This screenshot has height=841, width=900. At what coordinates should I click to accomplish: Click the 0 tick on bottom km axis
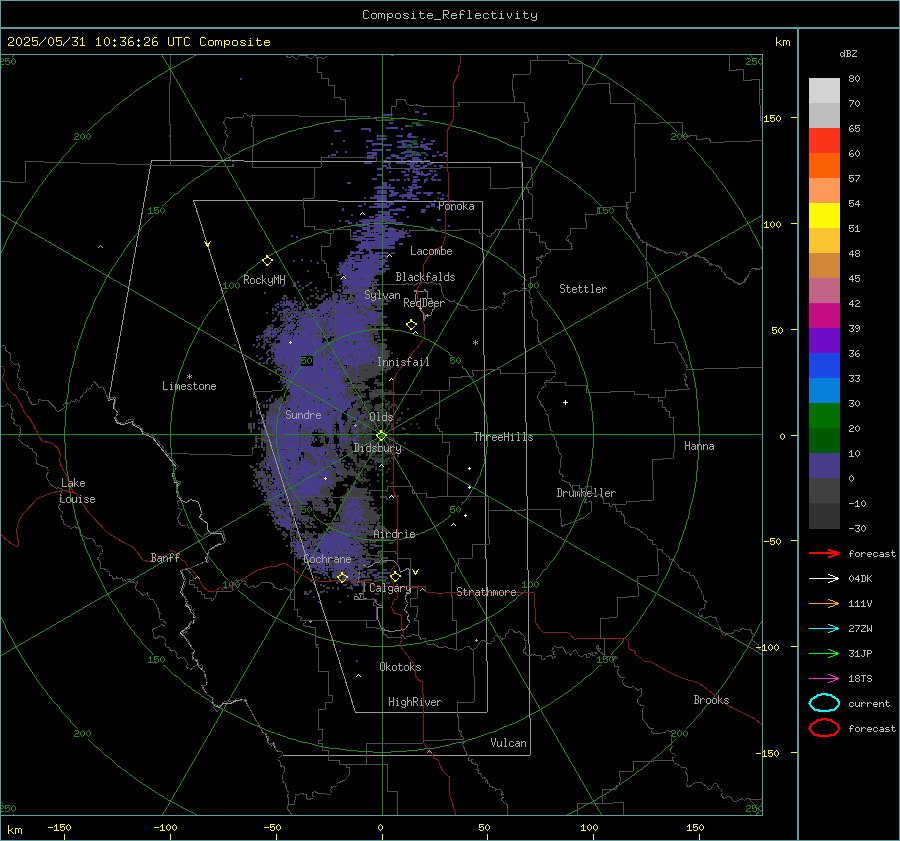click(381, 827)
